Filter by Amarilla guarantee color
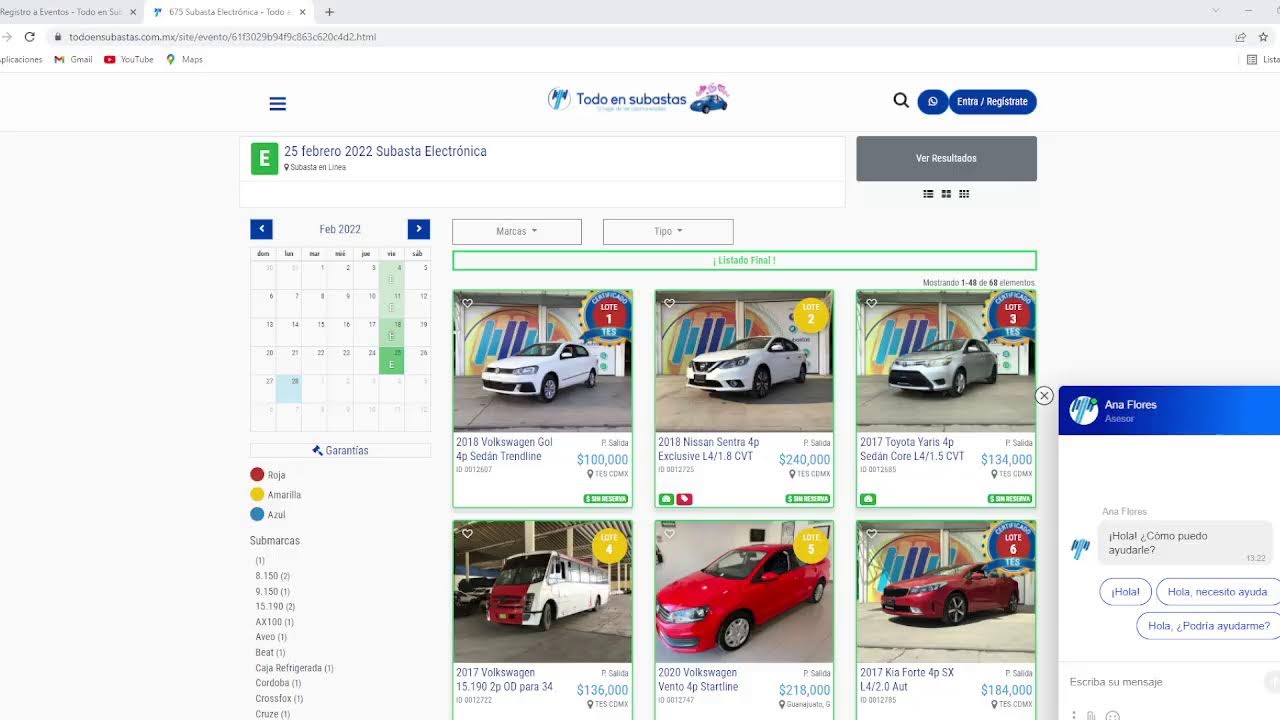The image size is (1280, 720). [x=276, y=495]
